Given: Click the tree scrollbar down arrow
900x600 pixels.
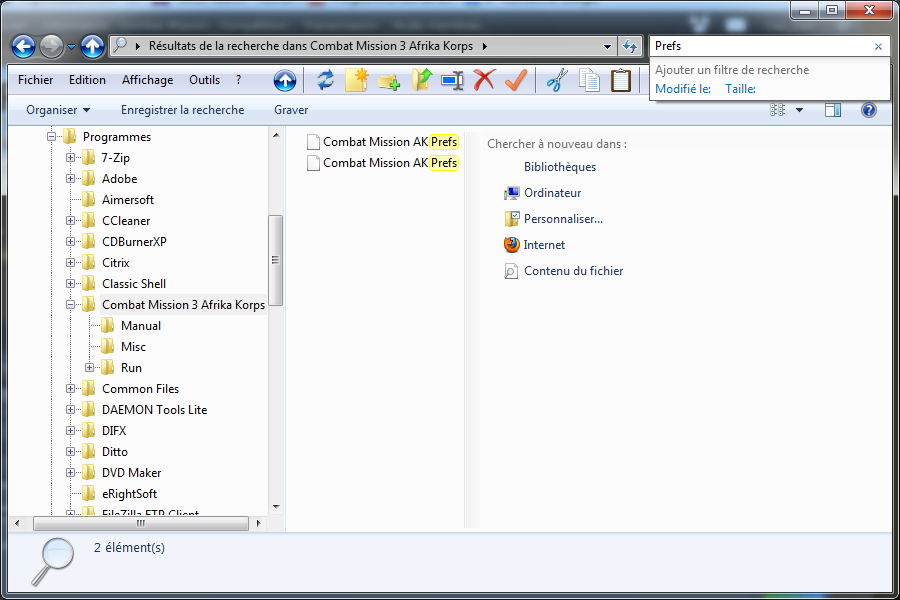Looking at the screenshot, I should point(276,506).
